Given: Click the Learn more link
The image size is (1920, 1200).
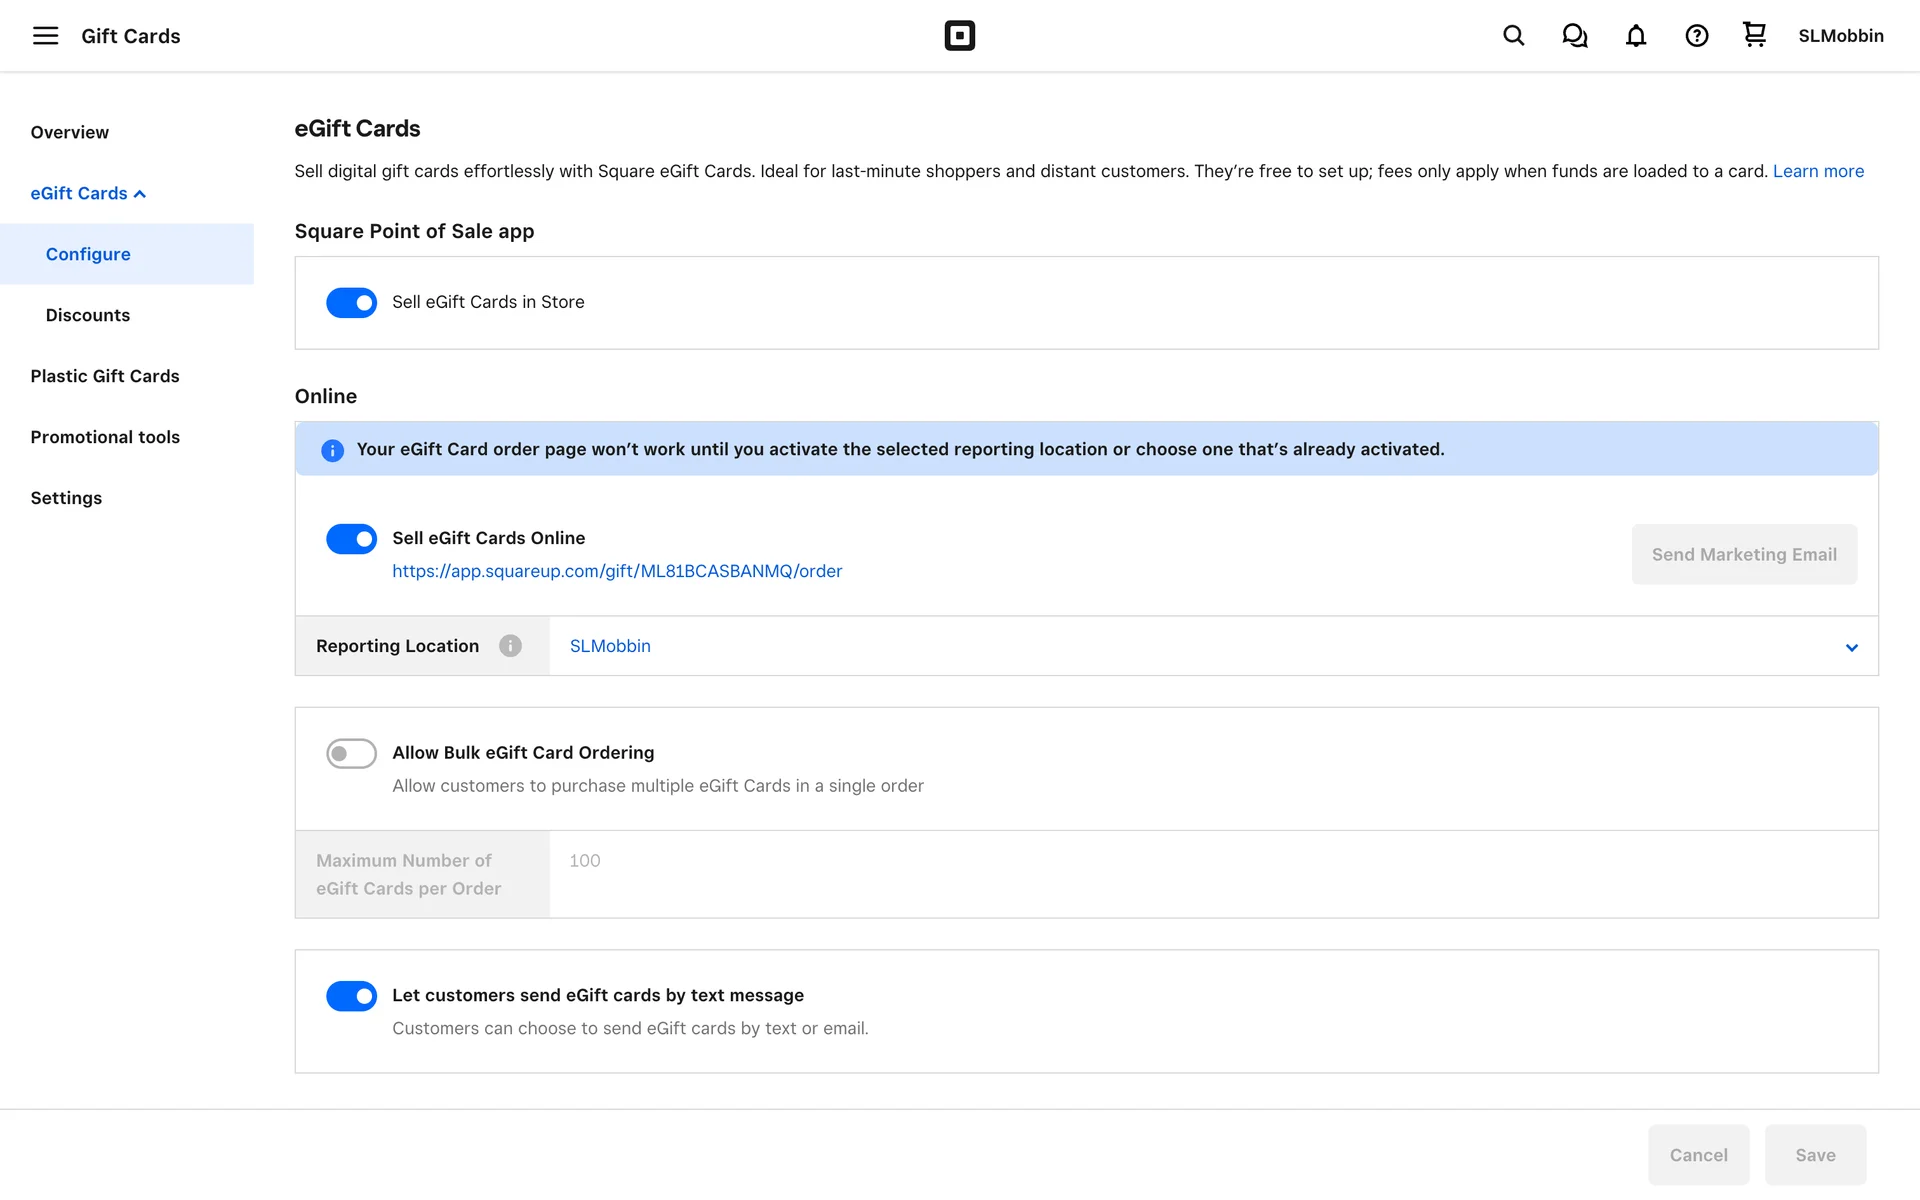Looking at the screenshot, I should [x=1818, y=171].
